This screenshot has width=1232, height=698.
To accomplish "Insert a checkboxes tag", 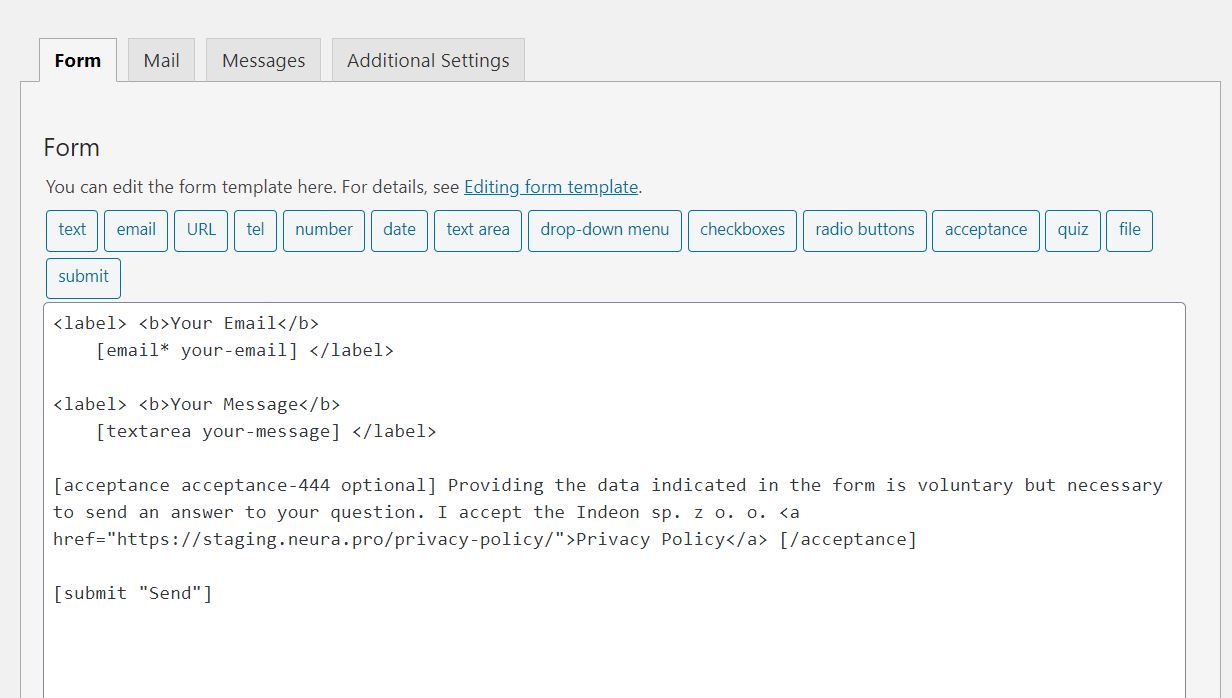I will click(742, 230).
